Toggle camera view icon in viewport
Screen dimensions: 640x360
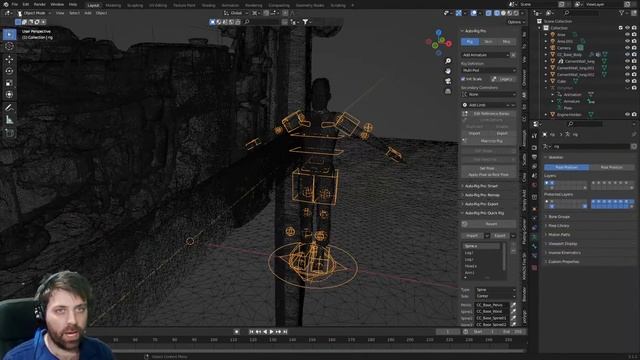click(x=448, y=81)
